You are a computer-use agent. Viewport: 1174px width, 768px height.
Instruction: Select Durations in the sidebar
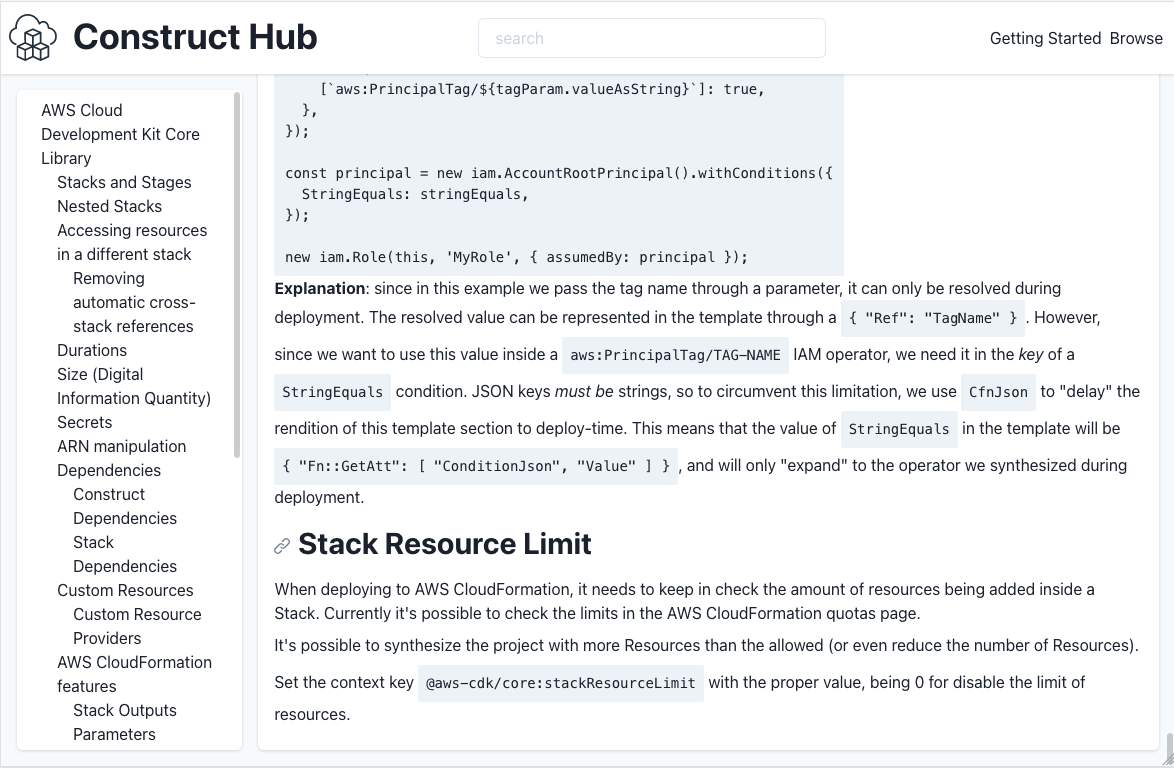[91, 350]
